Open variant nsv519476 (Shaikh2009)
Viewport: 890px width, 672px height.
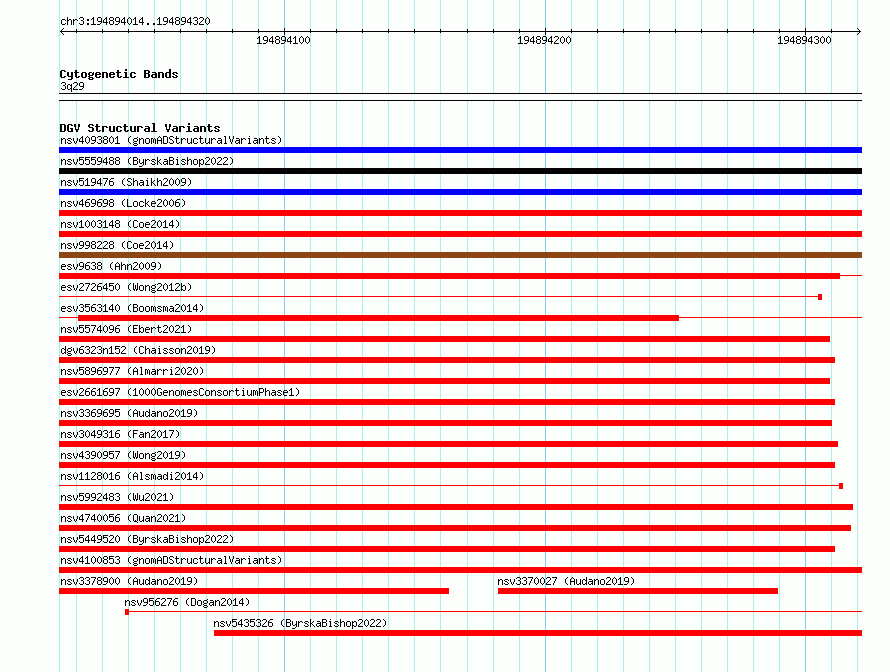pos(126,182)
